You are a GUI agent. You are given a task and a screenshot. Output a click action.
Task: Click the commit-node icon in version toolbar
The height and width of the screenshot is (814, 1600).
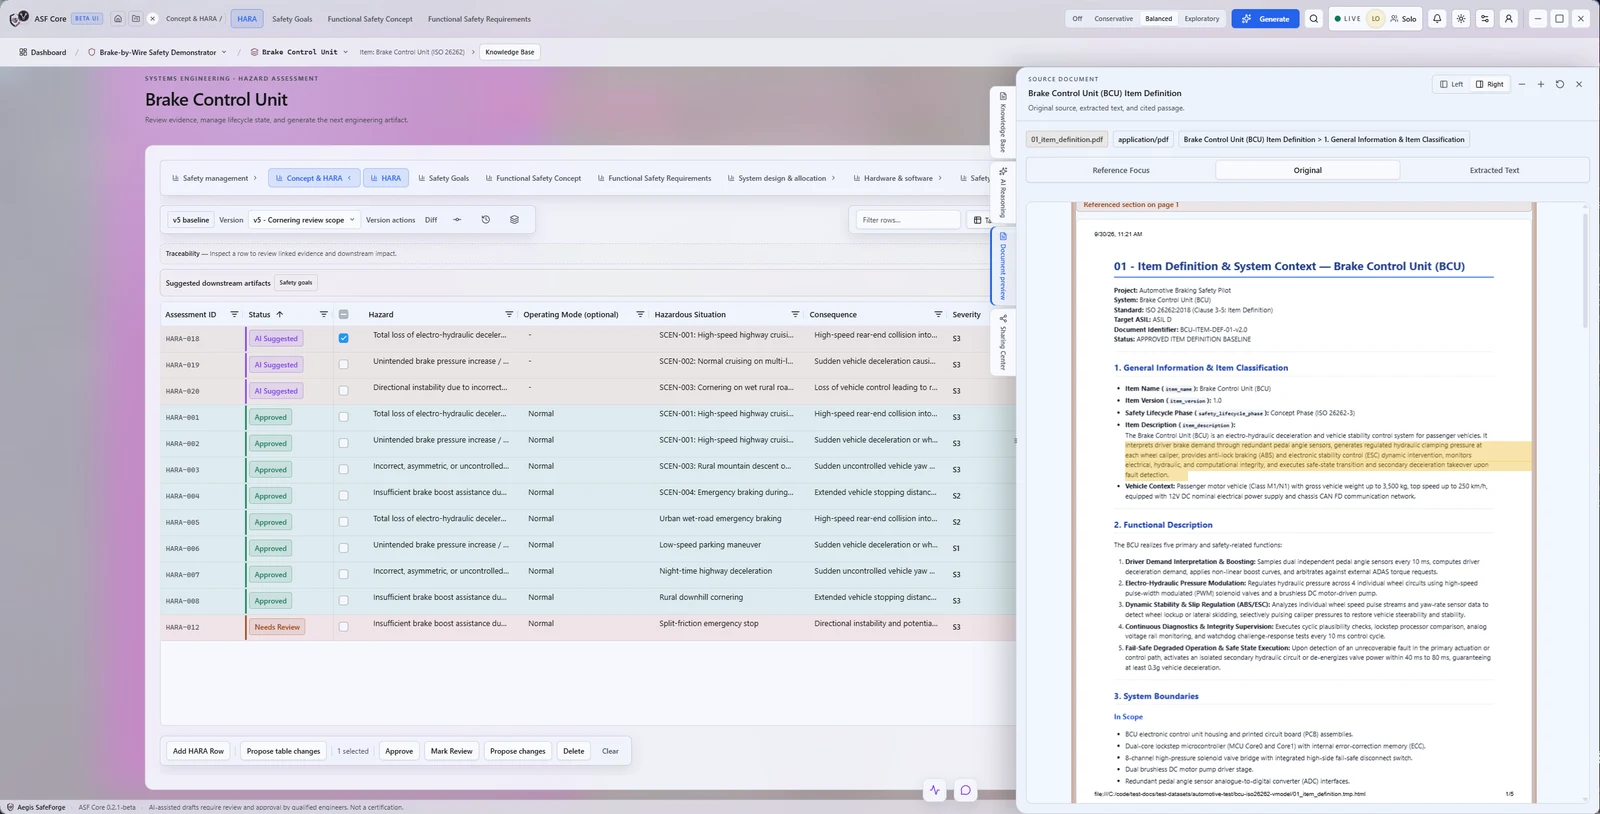(x=457, y=219)
